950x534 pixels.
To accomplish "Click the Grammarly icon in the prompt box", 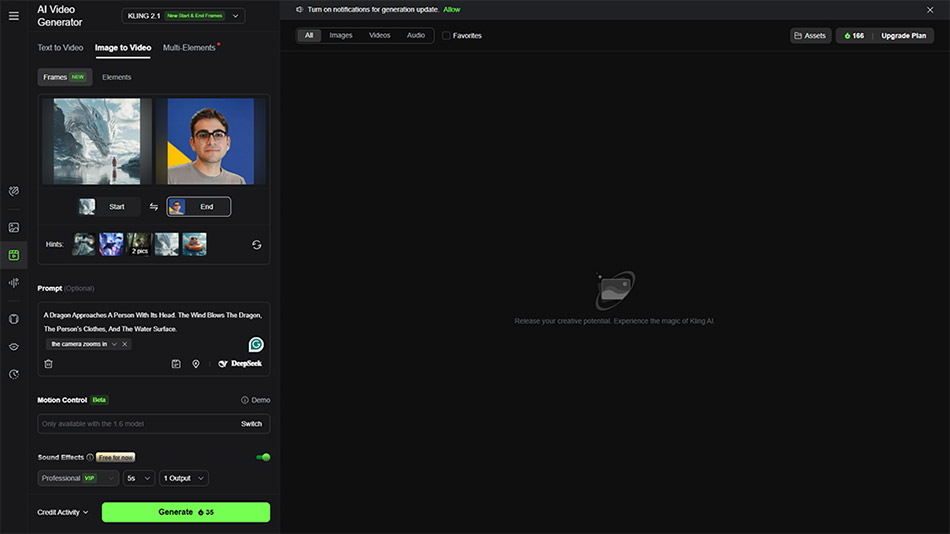I will coord(256,344).
